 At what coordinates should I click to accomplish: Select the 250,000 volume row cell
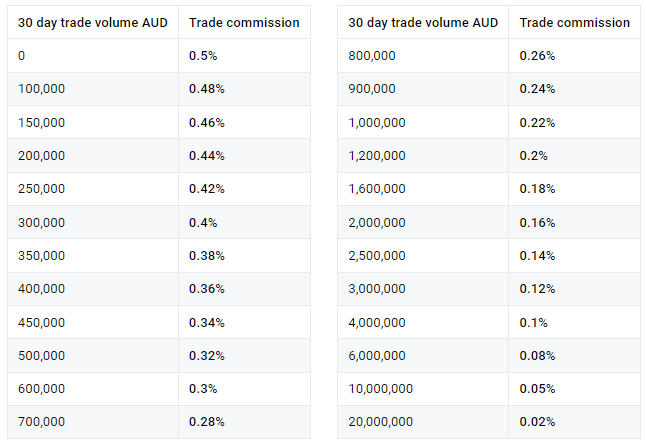coord(42,189)
